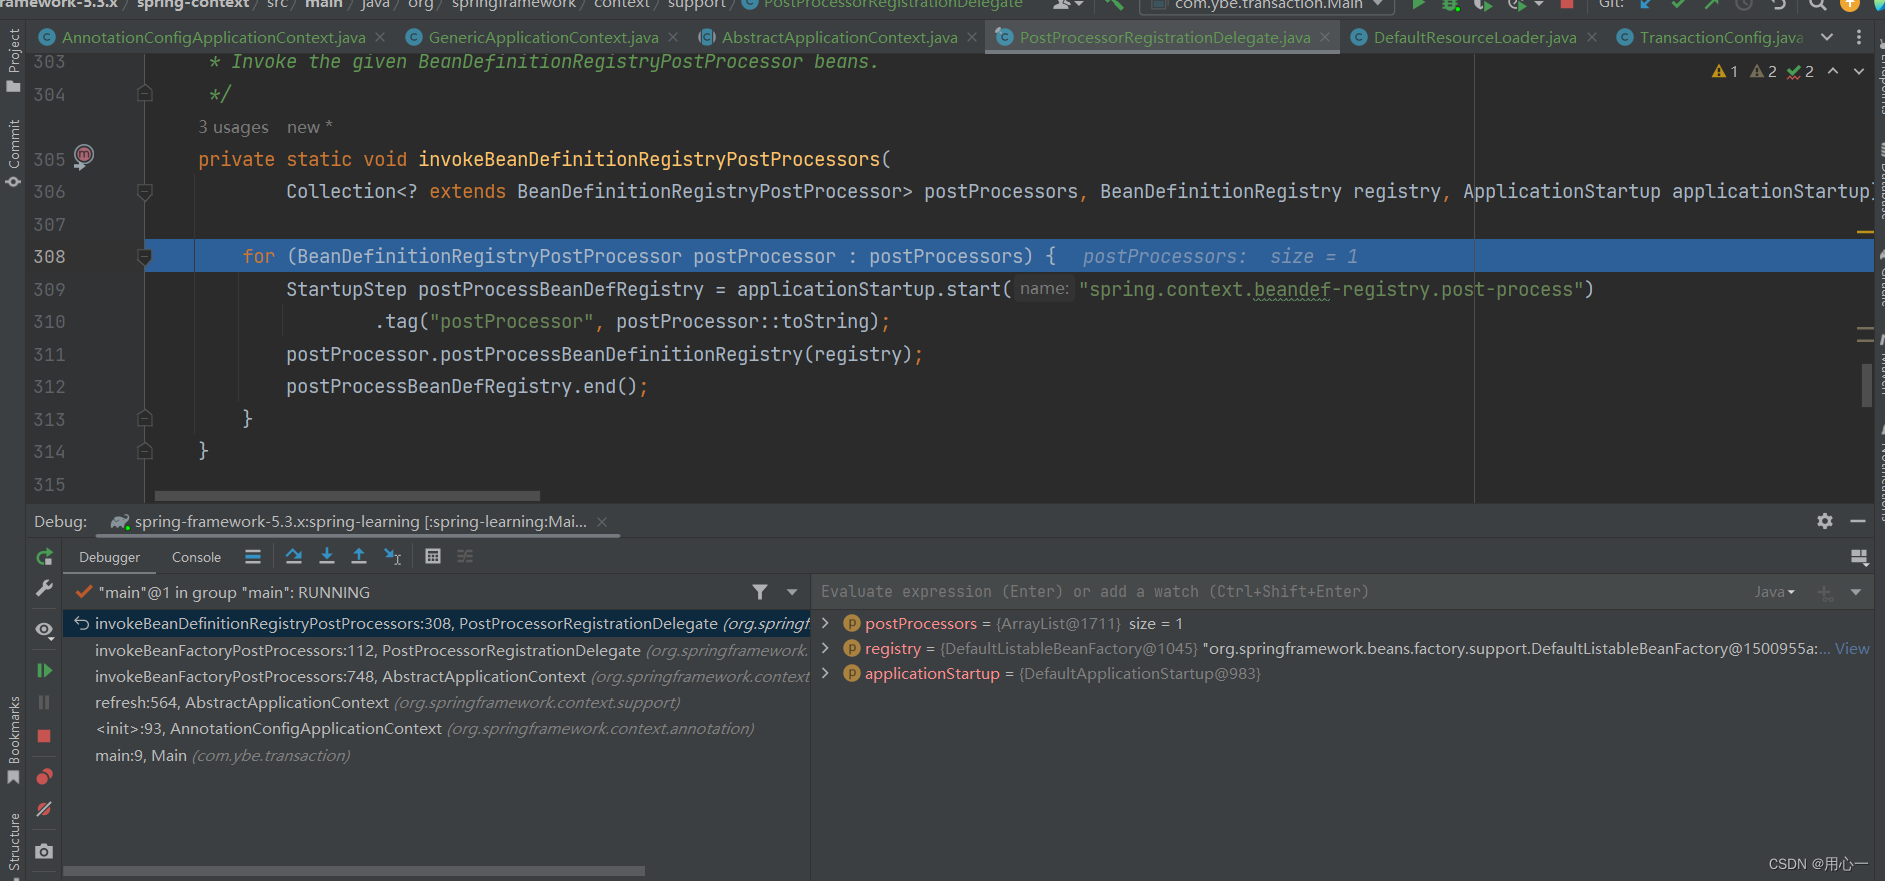This screenshot has width=1885, height=881.
Task: Toggle Mute Breakpoints in debug sidebar
Action: pos(44,809)
